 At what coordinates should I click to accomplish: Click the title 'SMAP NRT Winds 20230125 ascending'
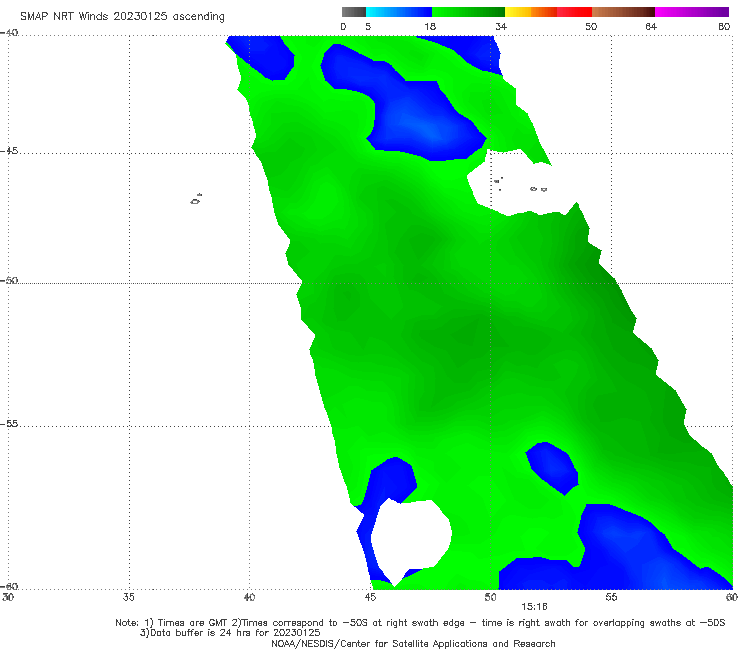tap(122, 16)
